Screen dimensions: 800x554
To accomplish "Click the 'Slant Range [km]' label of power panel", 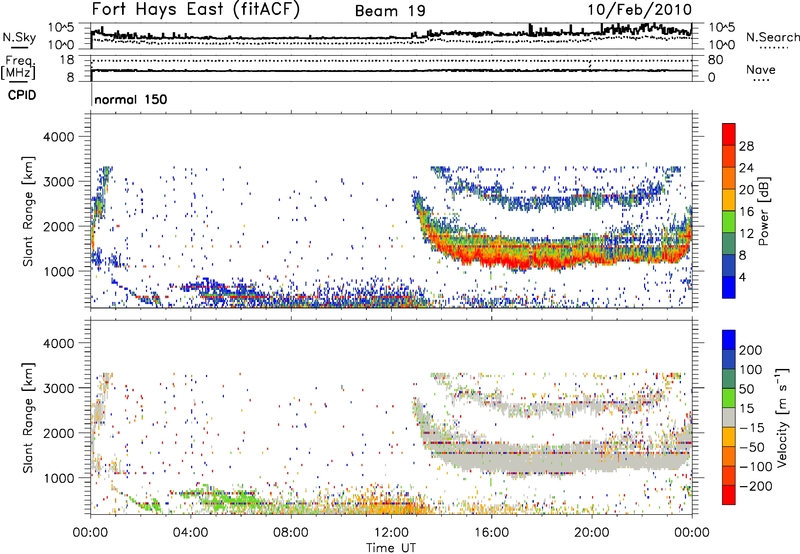I will [29, 211].
